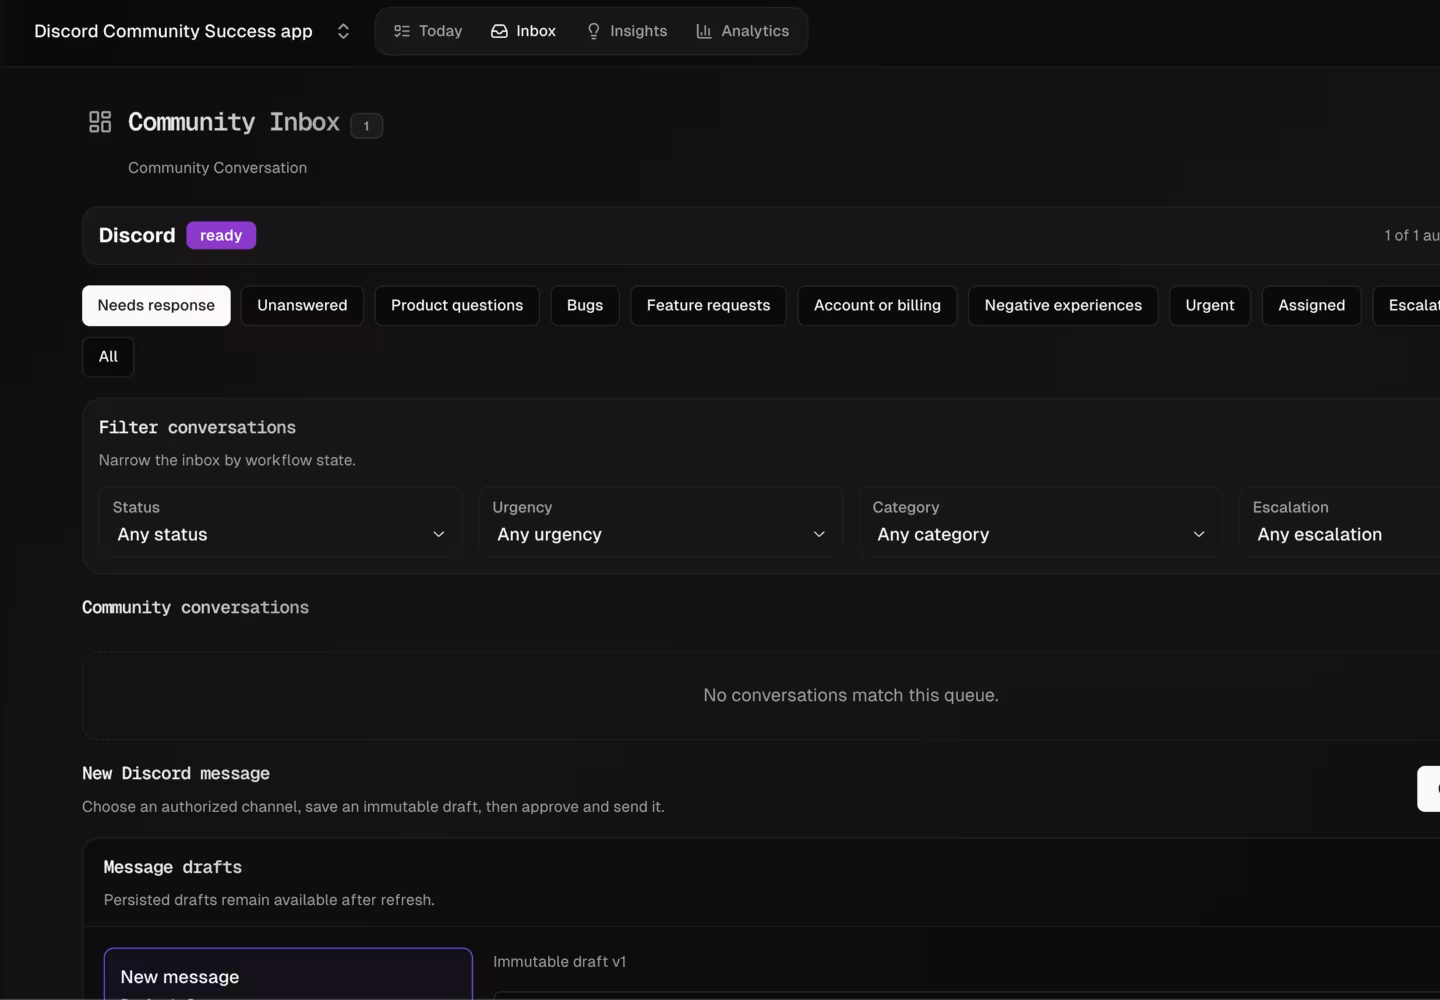This screenshot has height=1000, width=1440.
Task: Click the New Discord message heading
Action: [x=176, y=774]
